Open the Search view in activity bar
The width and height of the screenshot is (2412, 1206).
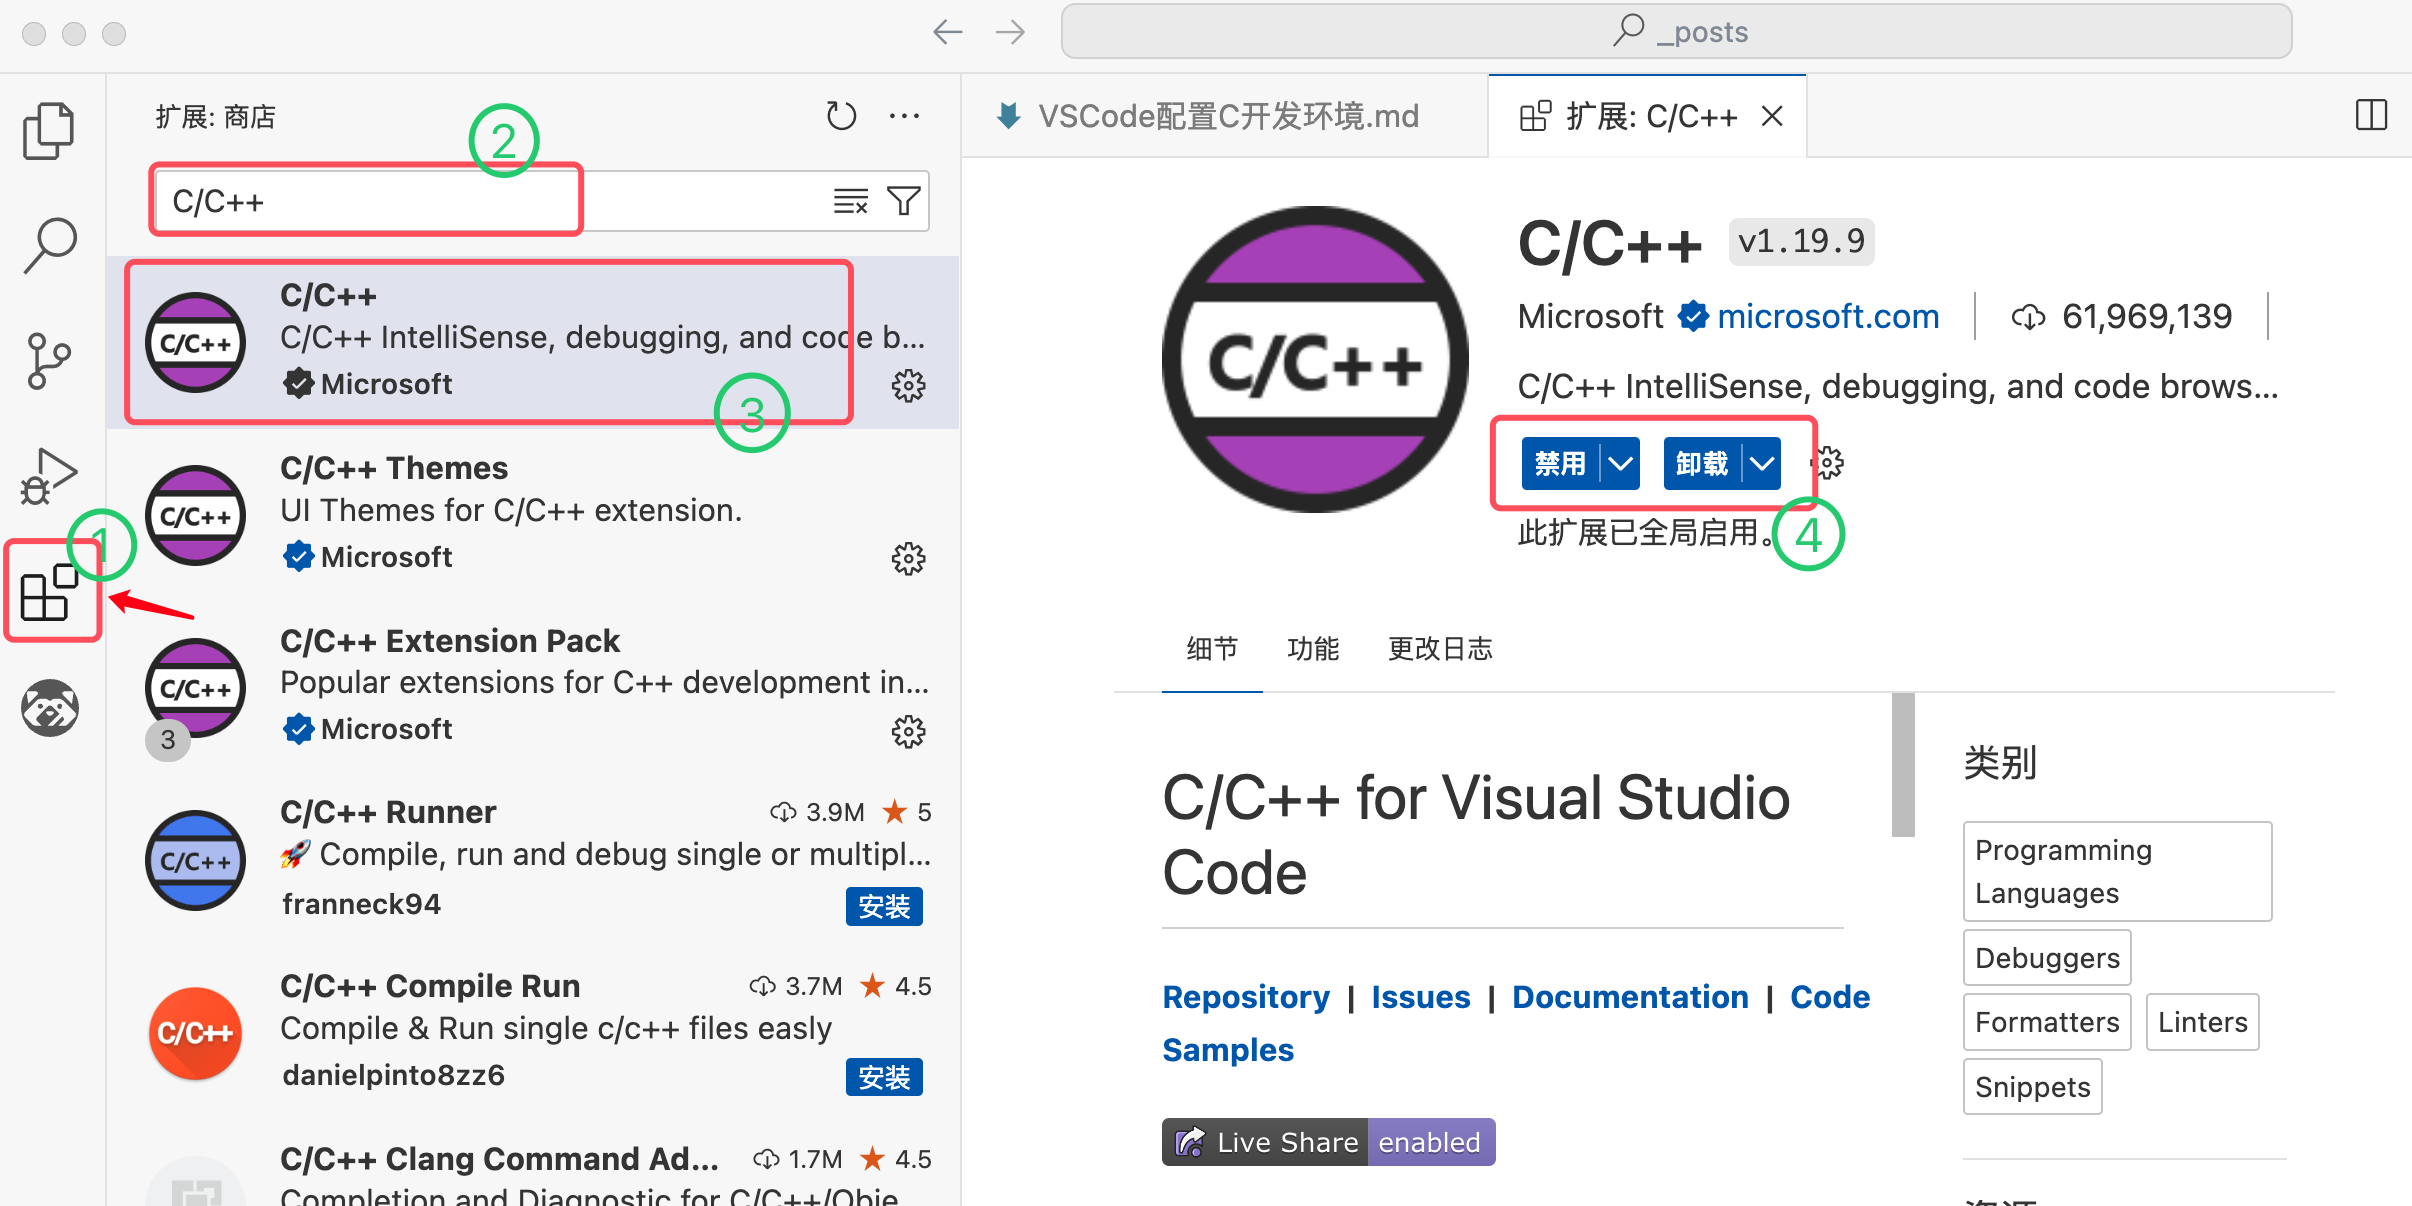pos(48,245)
